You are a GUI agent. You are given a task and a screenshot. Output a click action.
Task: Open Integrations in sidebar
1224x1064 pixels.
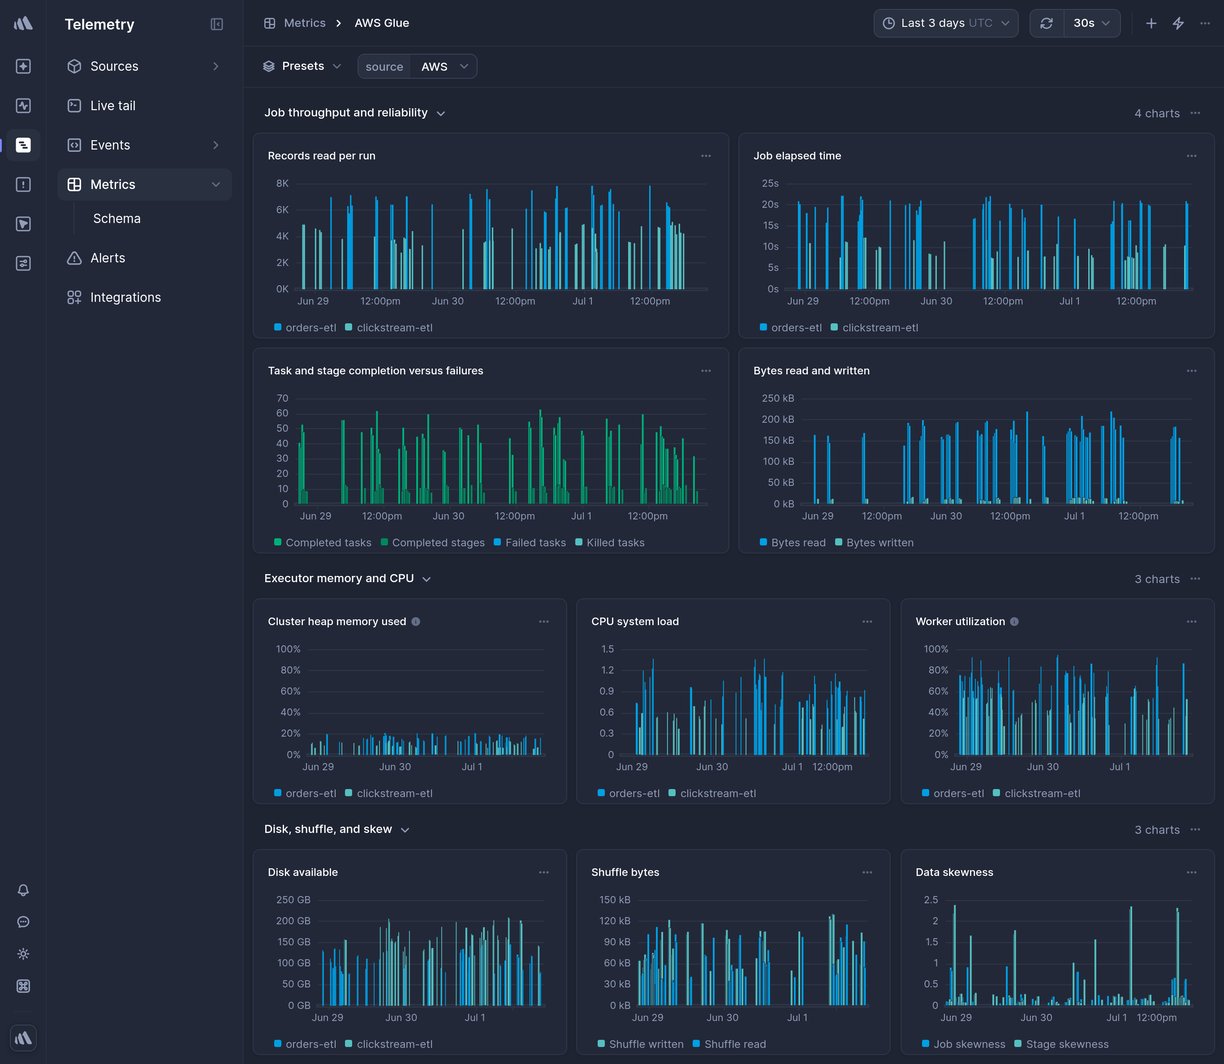tap(144, 297)
